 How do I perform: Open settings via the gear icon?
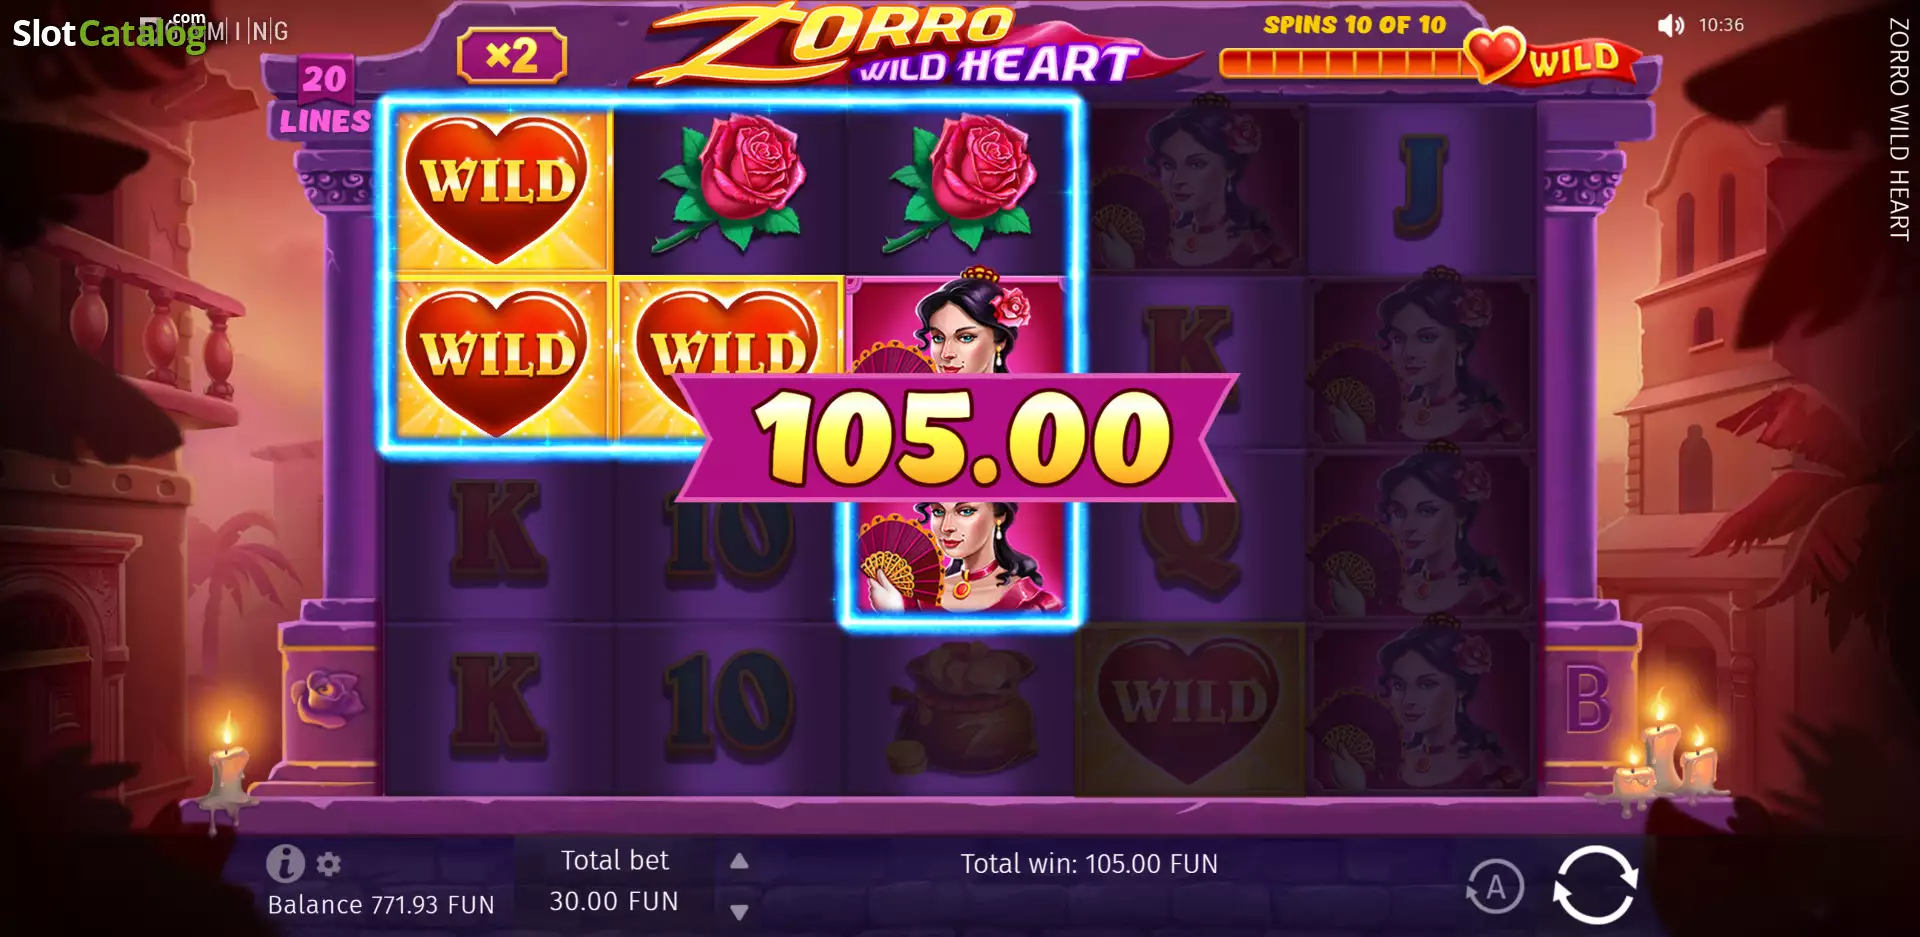coord(329,864)
